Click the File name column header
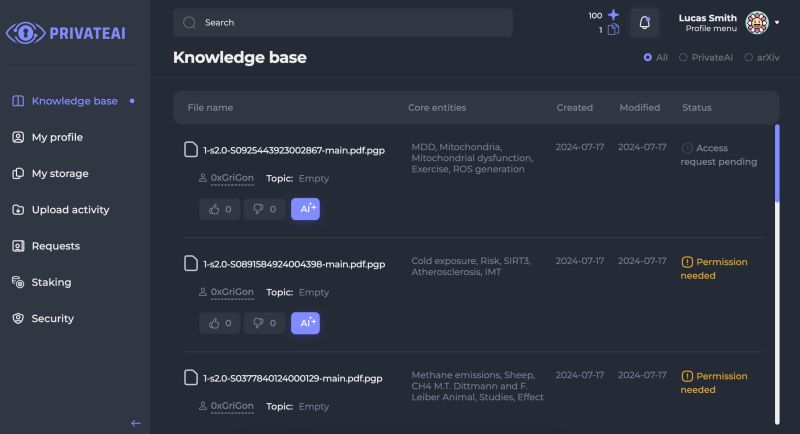The width and height of the screenshot is (800, 434). 210,108
